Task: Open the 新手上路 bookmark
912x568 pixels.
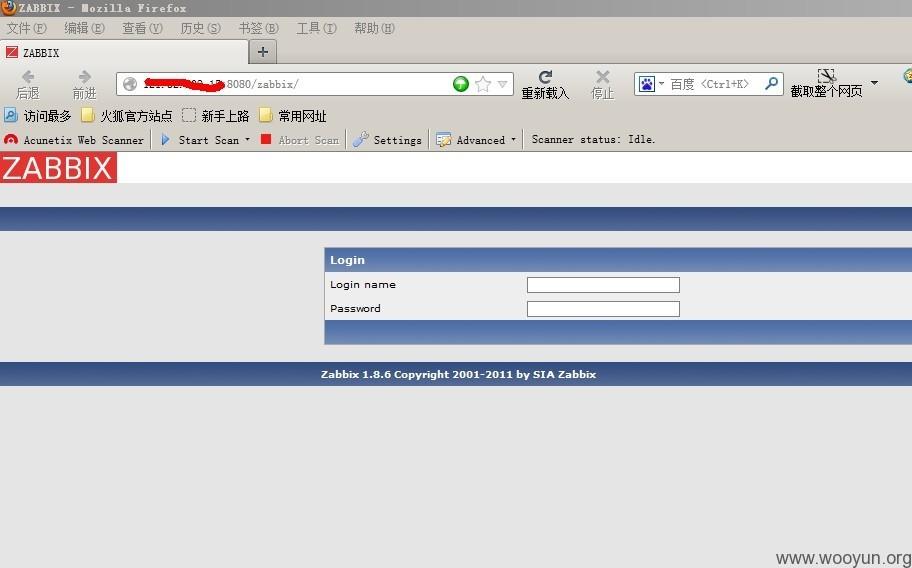Action: pyautogui.click(x=215, y=116)
